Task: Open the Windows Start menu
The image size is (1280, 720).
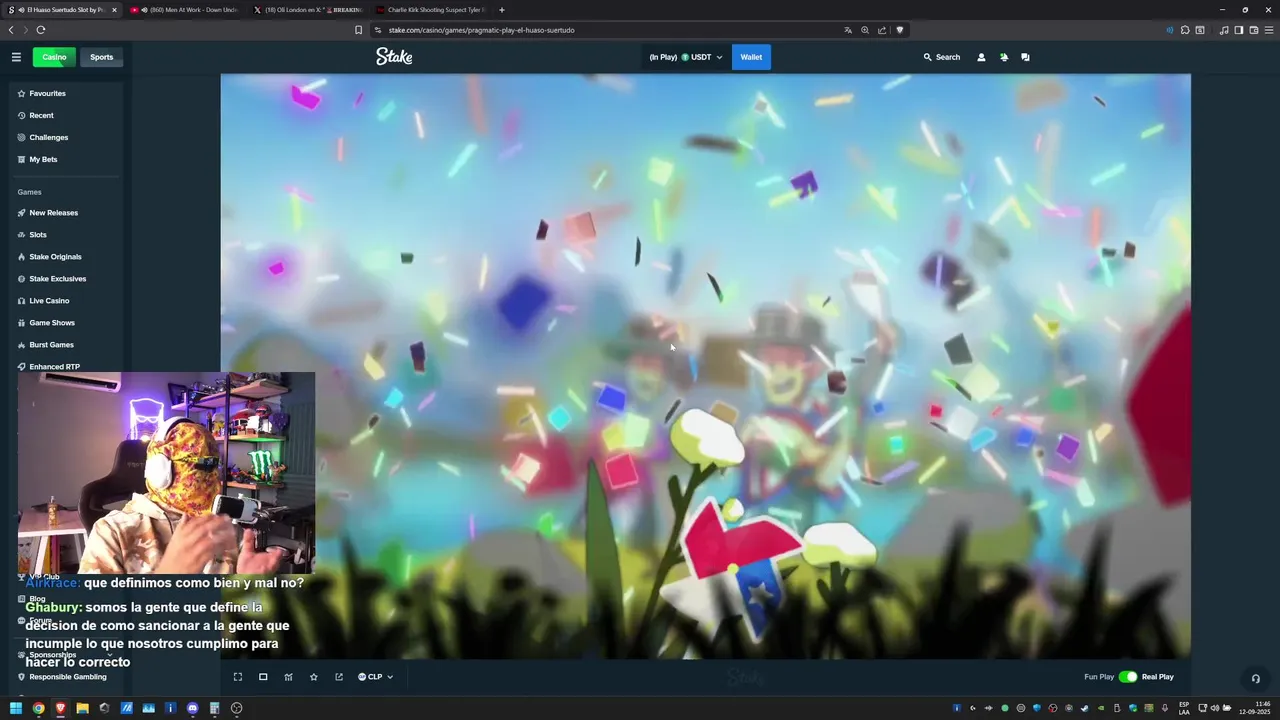Action: pyautogui.click(x=16, y=708)
